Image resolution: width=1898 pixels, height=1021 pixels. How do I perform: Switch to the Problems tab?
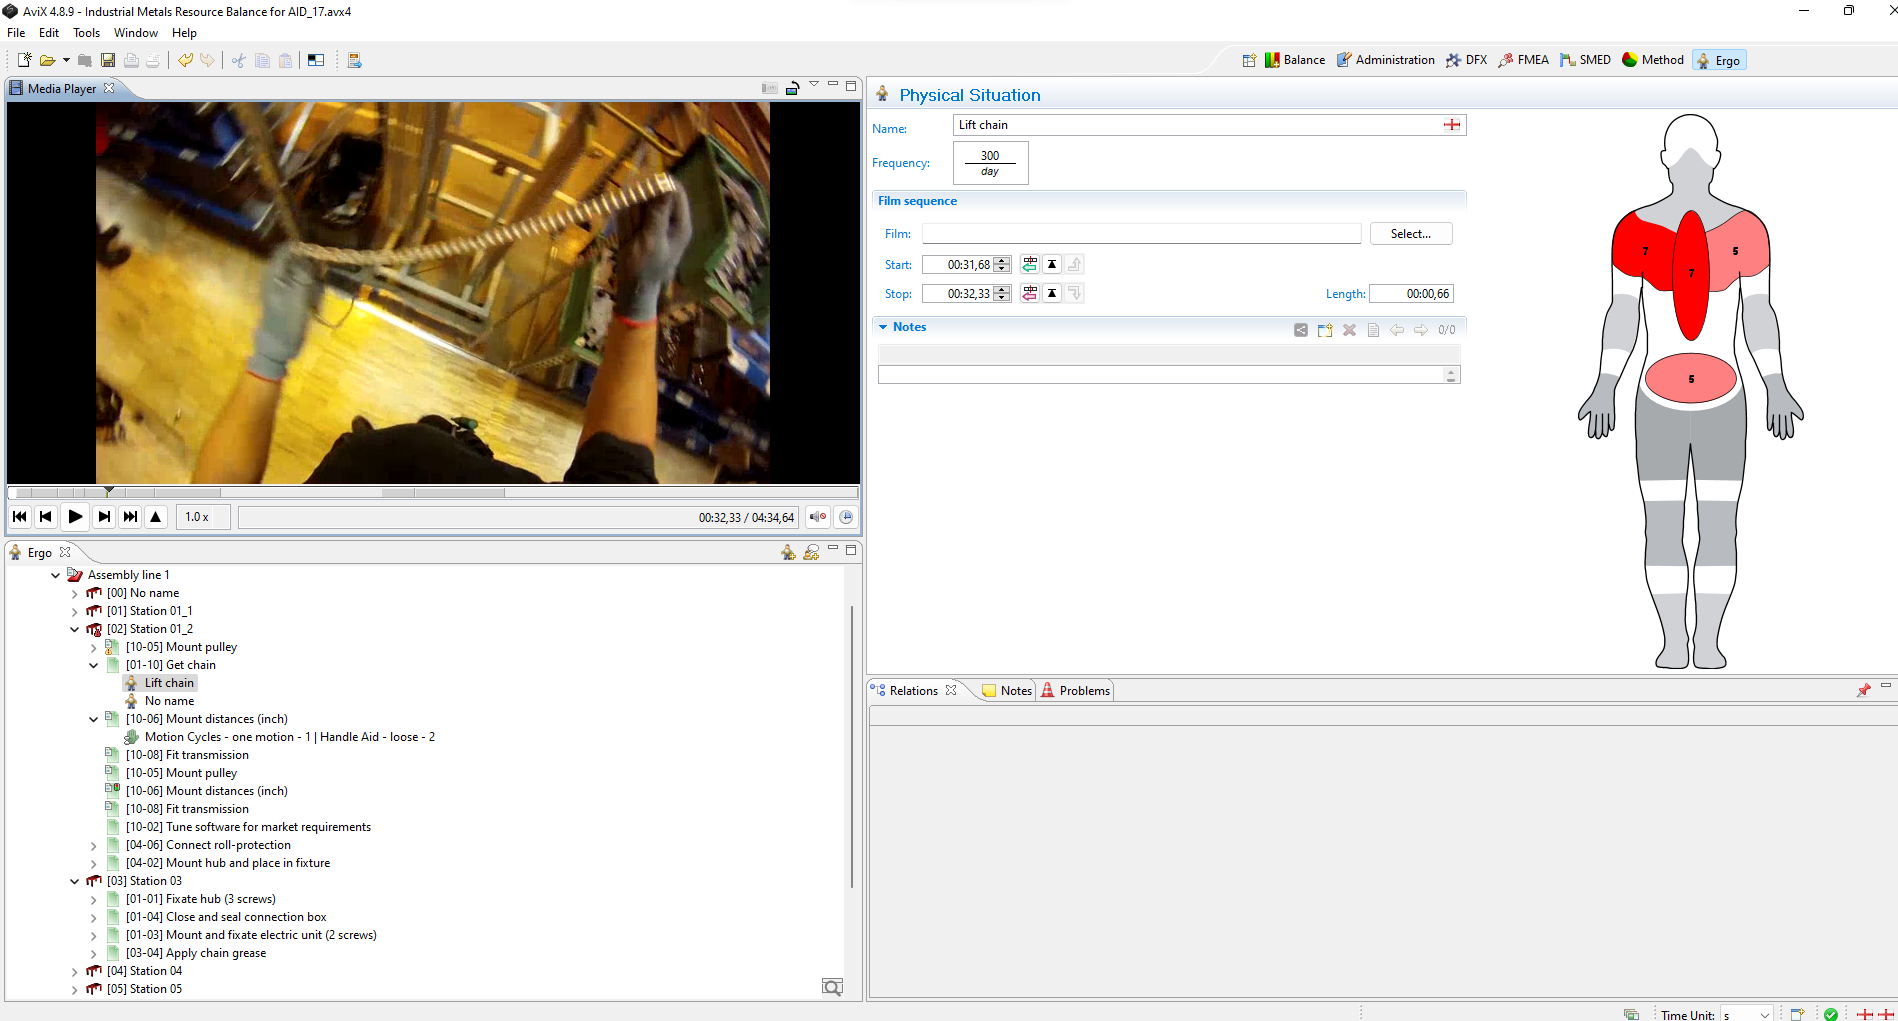(1076, 691)
